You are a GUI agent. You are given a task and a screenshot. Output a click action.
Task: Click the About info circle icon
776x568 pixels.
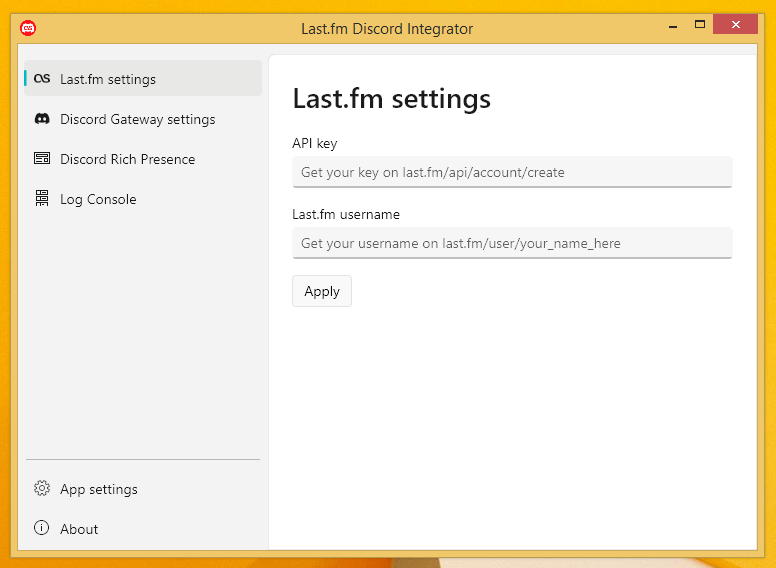[42, 528]
